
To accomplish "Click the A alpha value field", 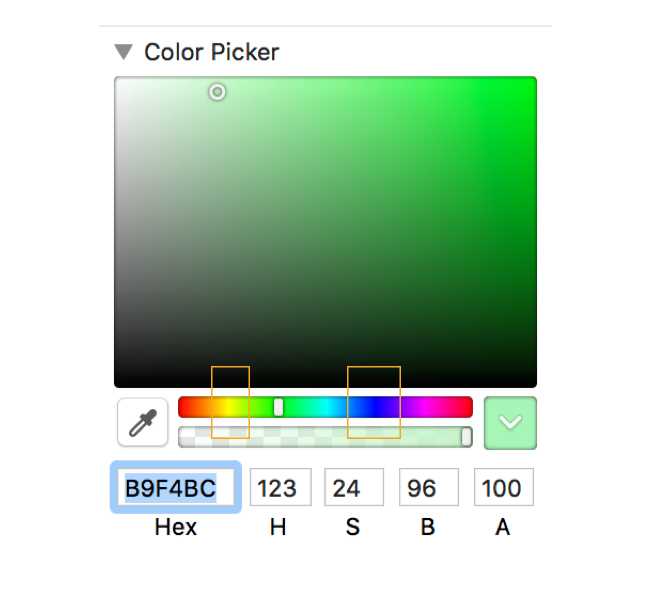I will coord(503,488).
